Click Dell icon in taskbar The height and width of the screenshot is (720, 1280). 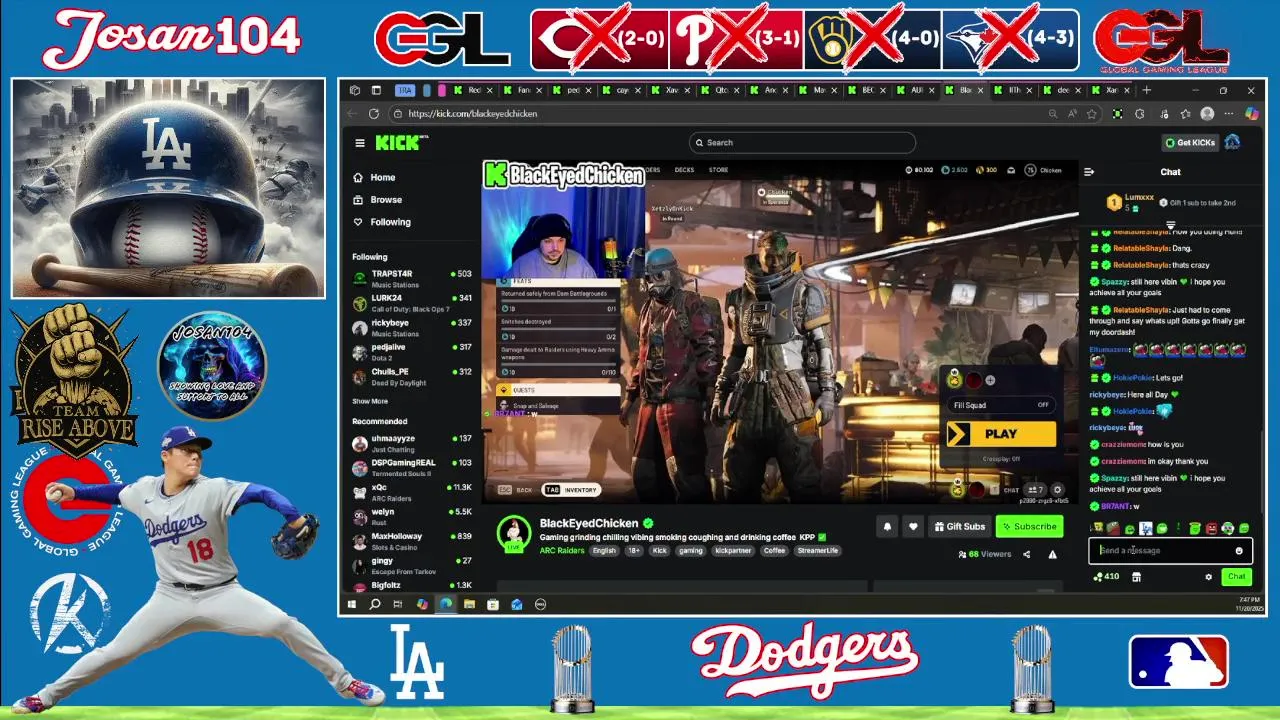click(540, 604)
